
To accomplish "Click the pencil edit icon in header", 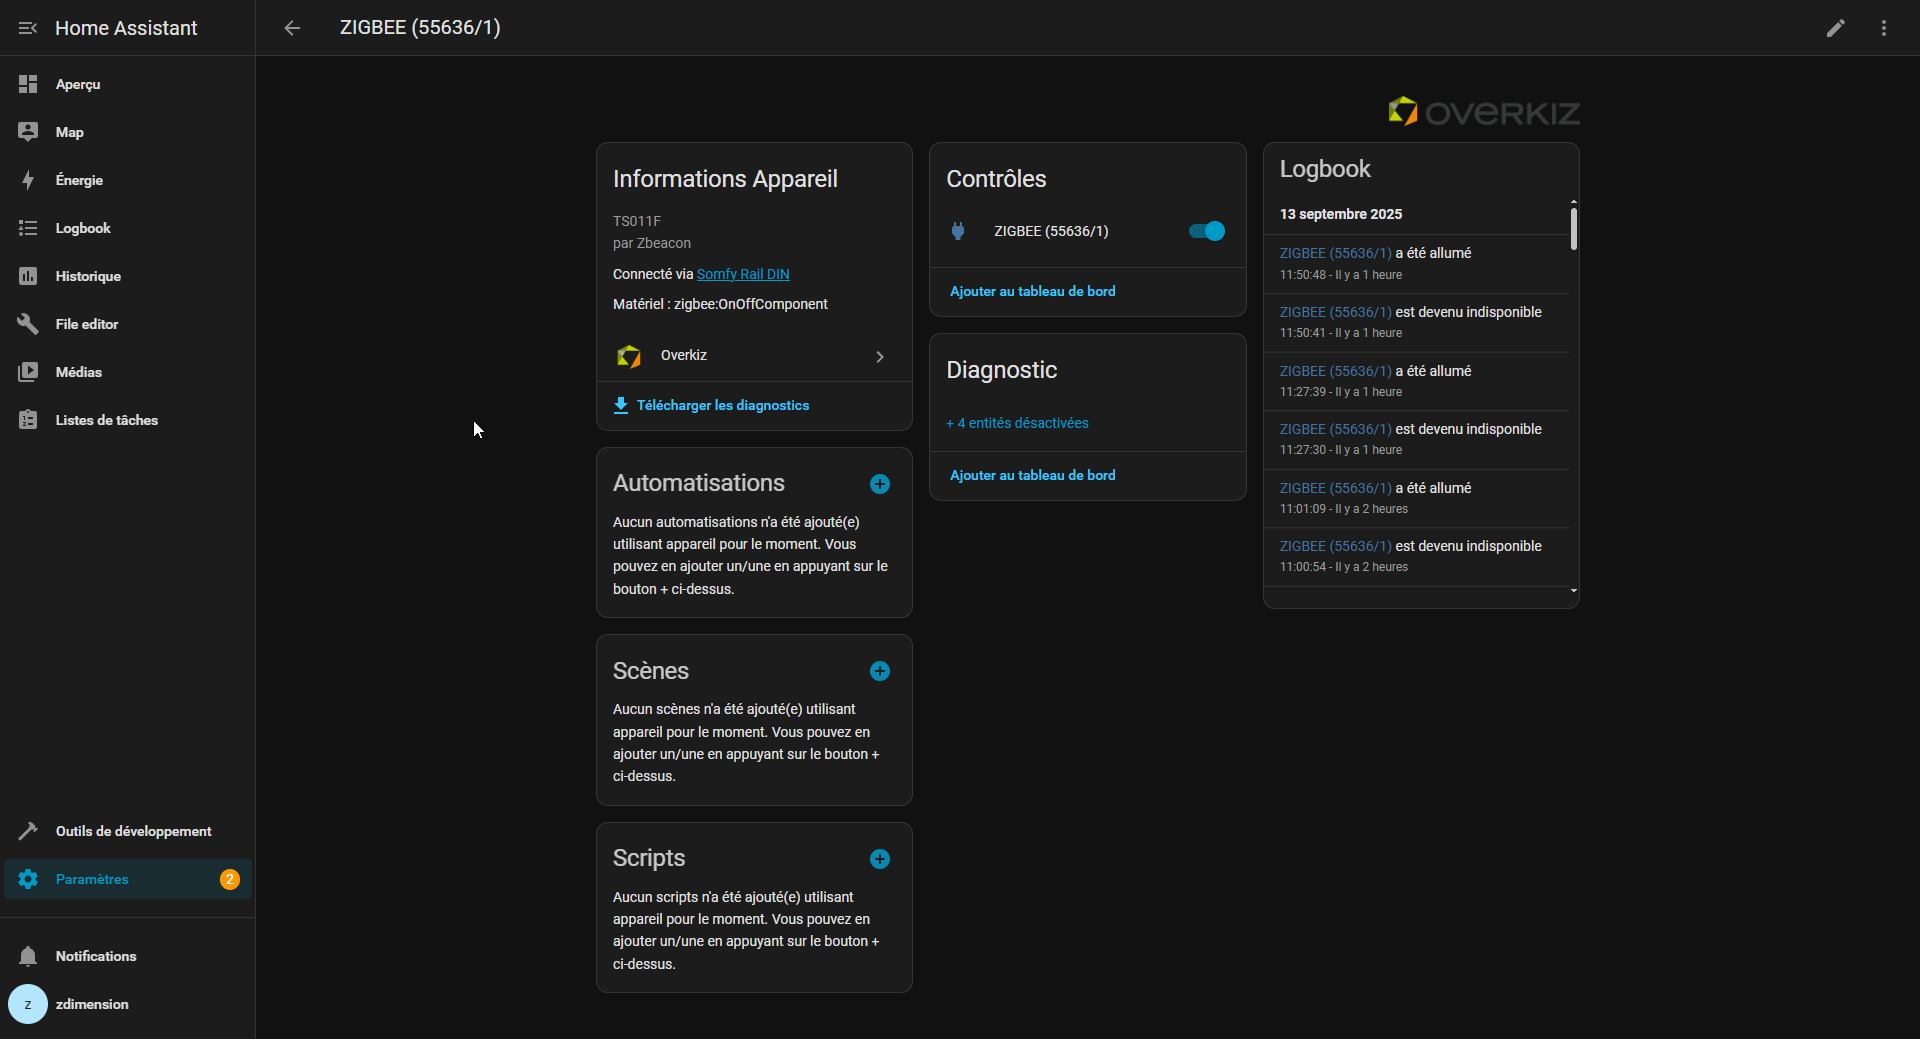I will coord(1835,28).
